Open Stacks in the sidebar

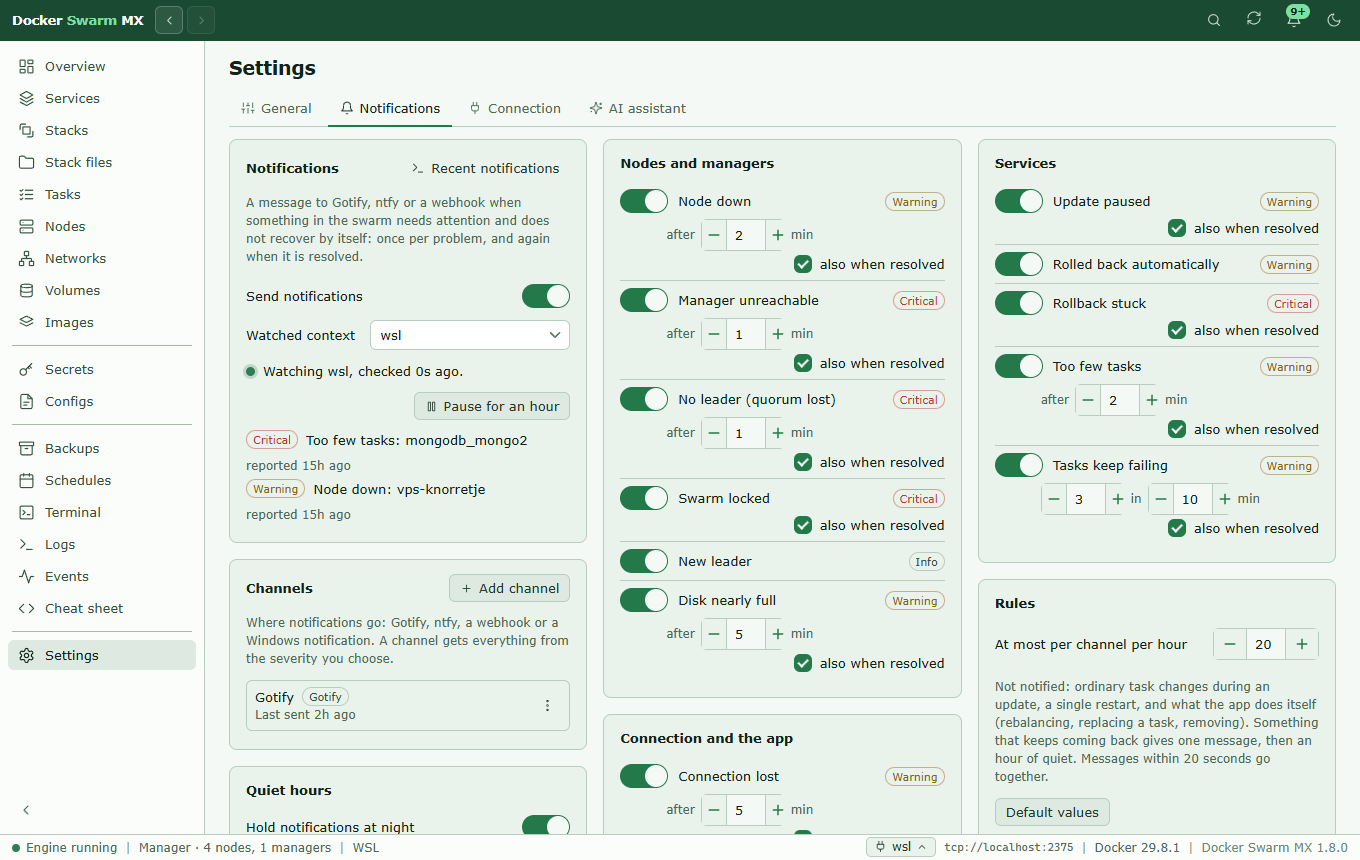pyautogui.click(x=102, y=131)
